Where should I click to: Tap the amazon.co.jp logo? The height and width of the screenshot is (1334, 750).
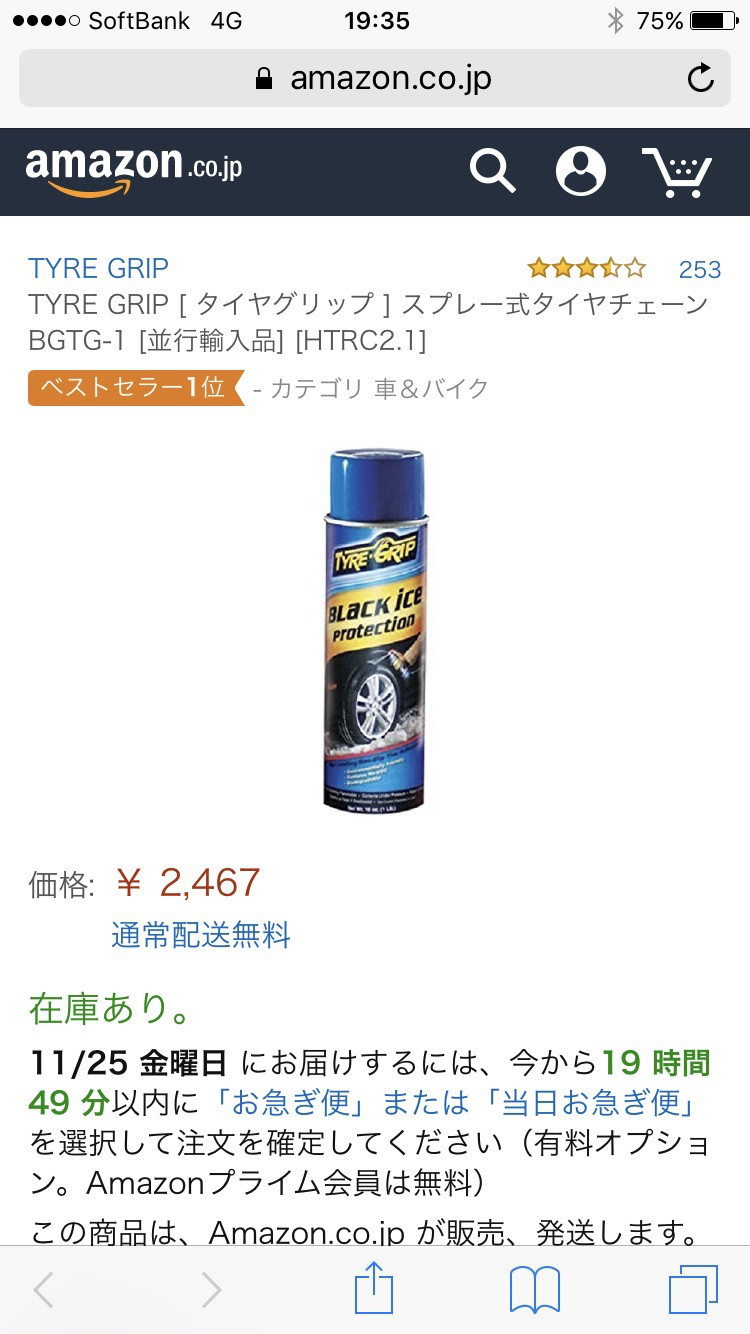pos(134,170)
